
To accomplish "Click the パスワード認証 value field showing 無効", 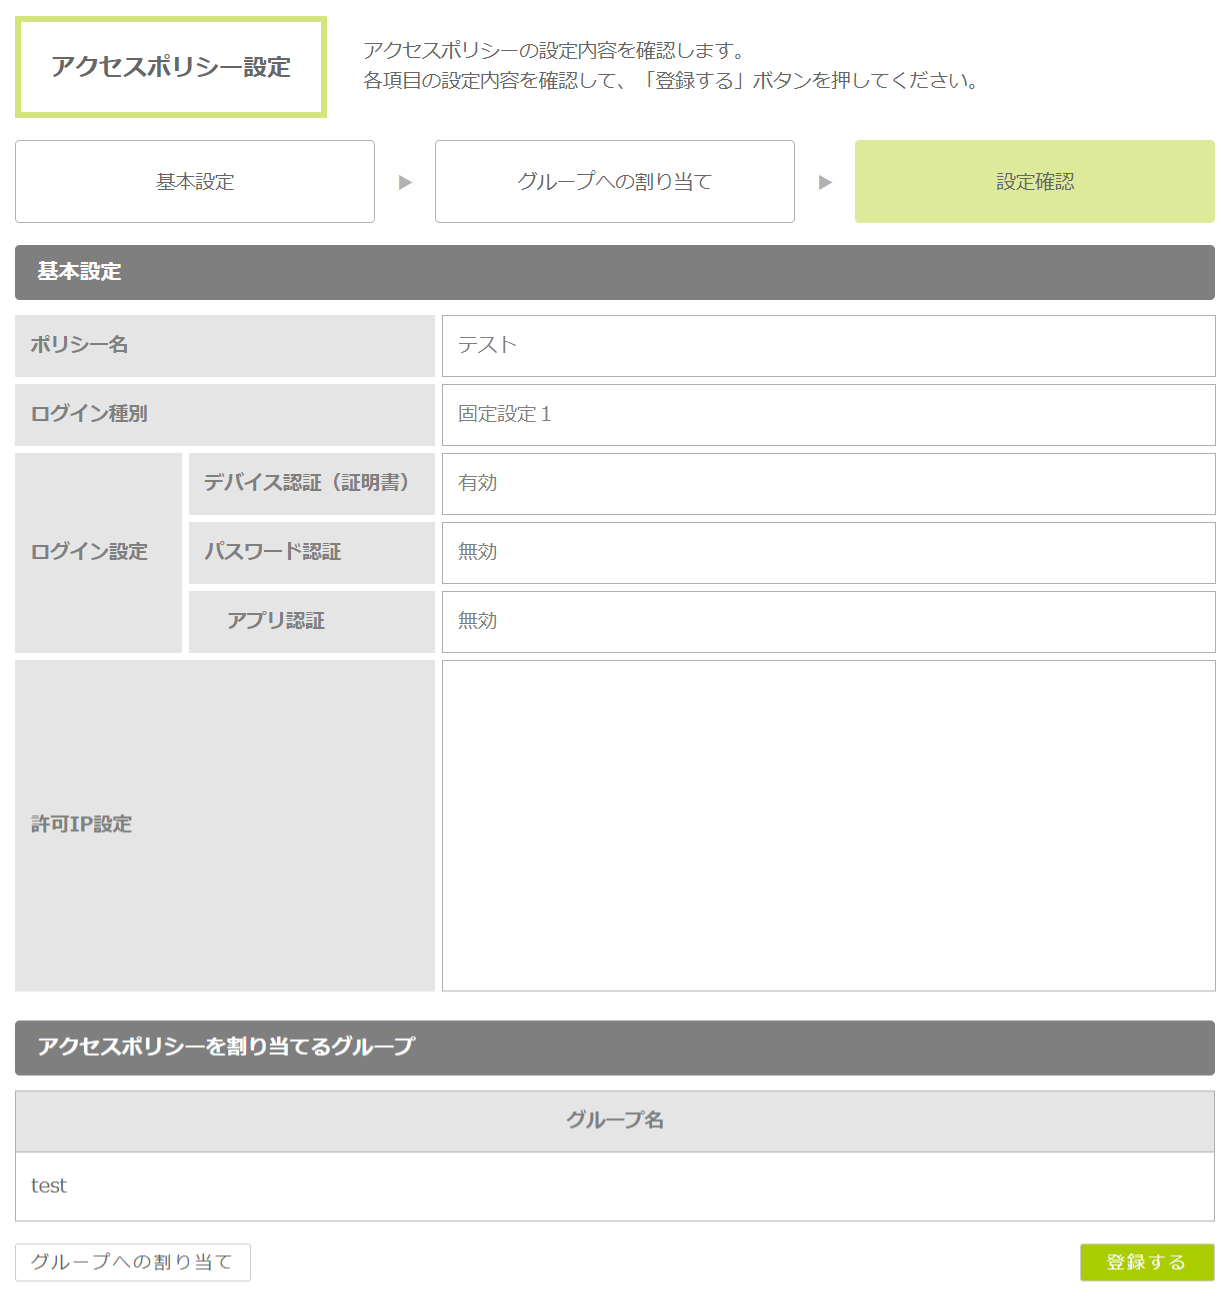I will 828,553.
